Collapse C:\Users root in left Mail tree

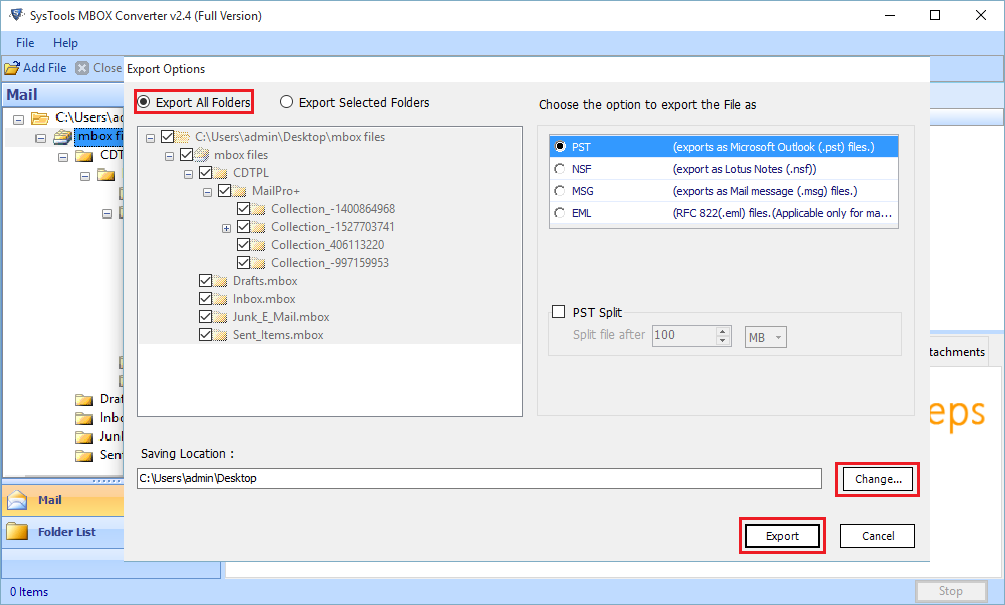19,119
